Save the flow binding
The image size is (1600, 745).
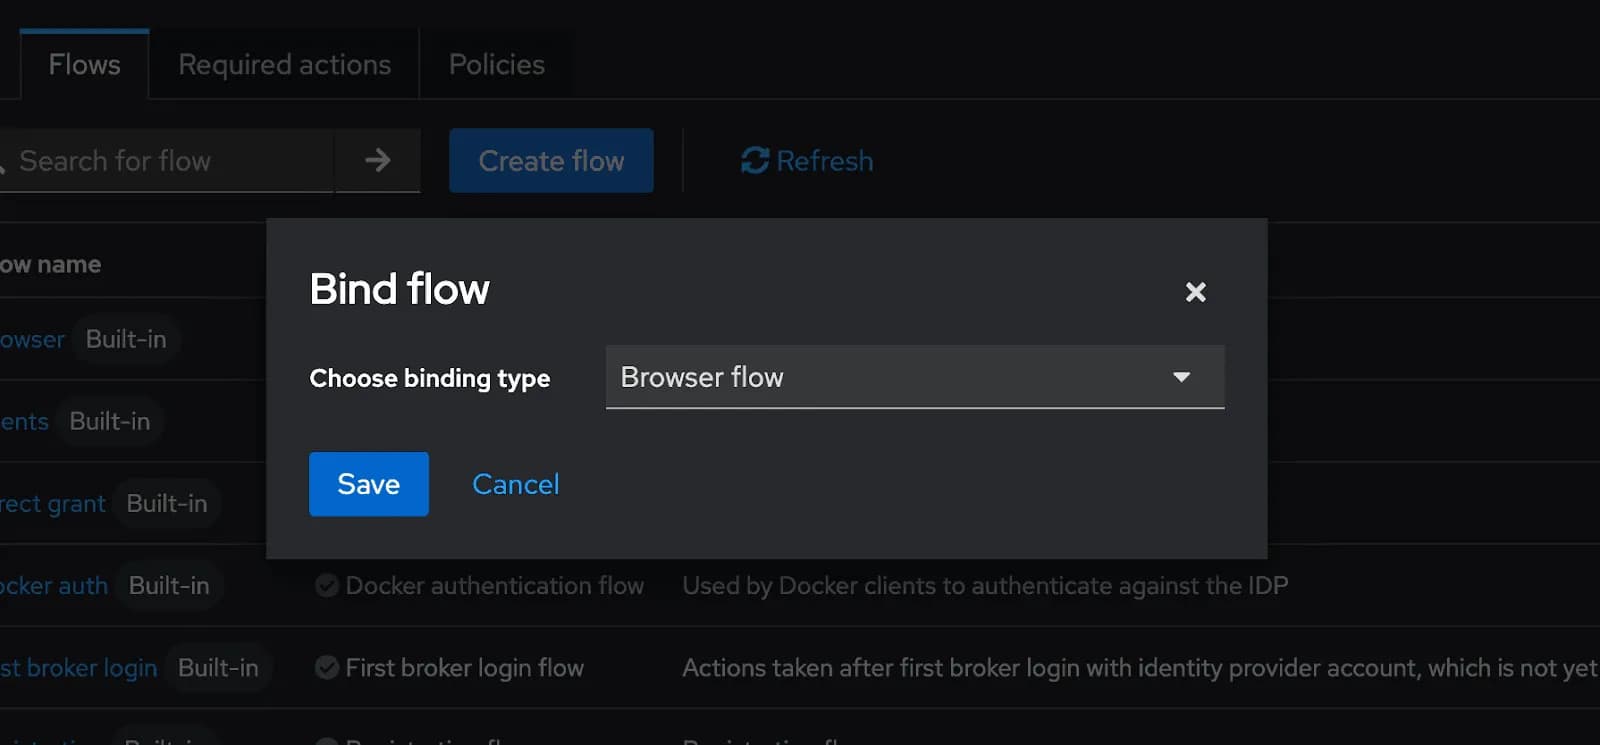(369, 484)
